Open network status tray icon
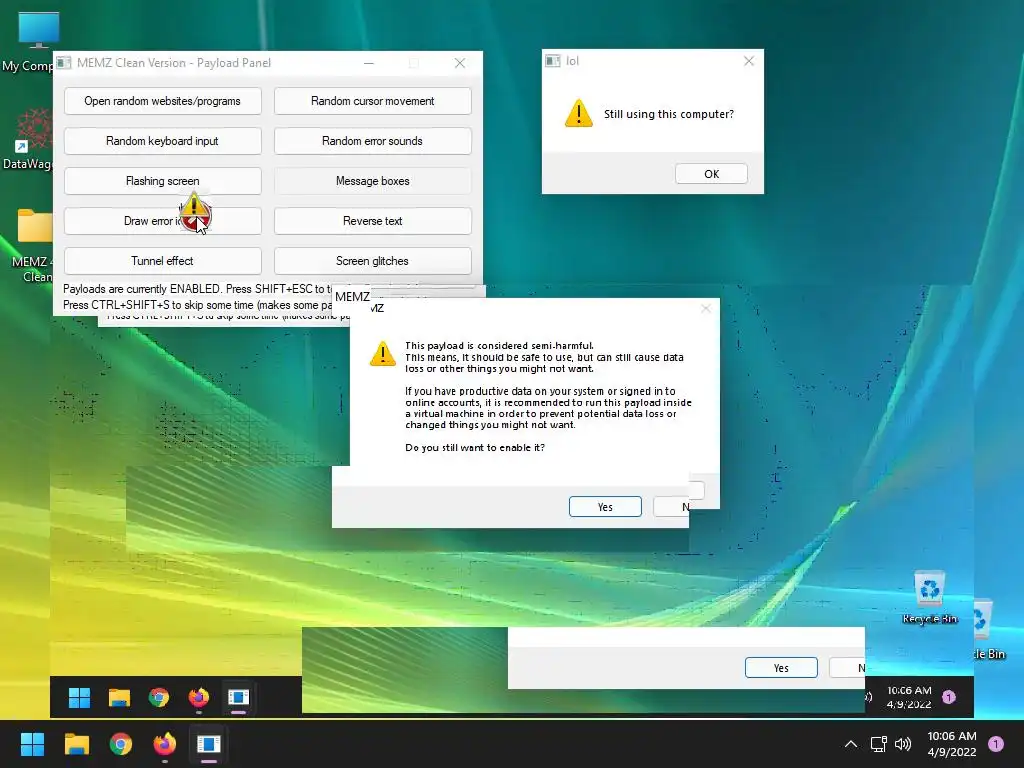Screen dimensions: 1024x768 878,744
